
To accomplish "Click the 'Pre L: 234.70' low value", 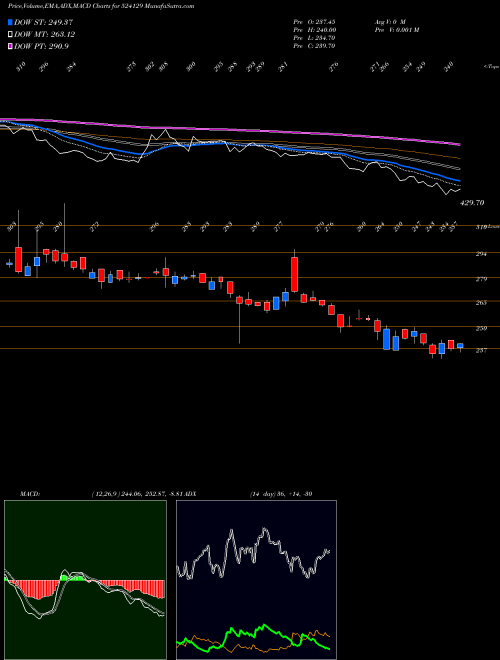I will (314, 38).
